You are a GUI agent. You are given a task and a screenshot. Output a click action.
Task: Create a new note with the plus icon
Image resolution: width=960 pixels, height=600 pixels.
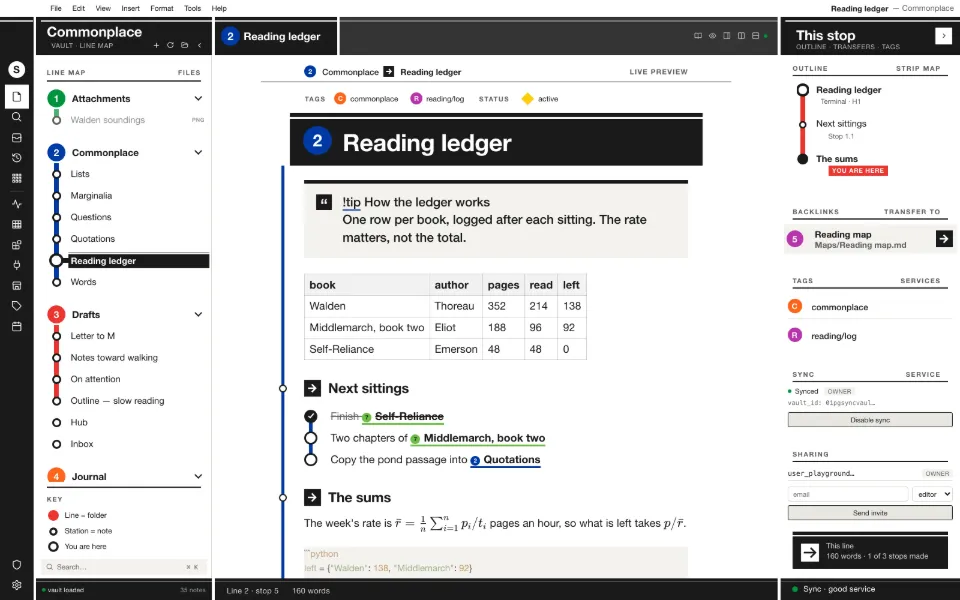(x=156, y=45)
